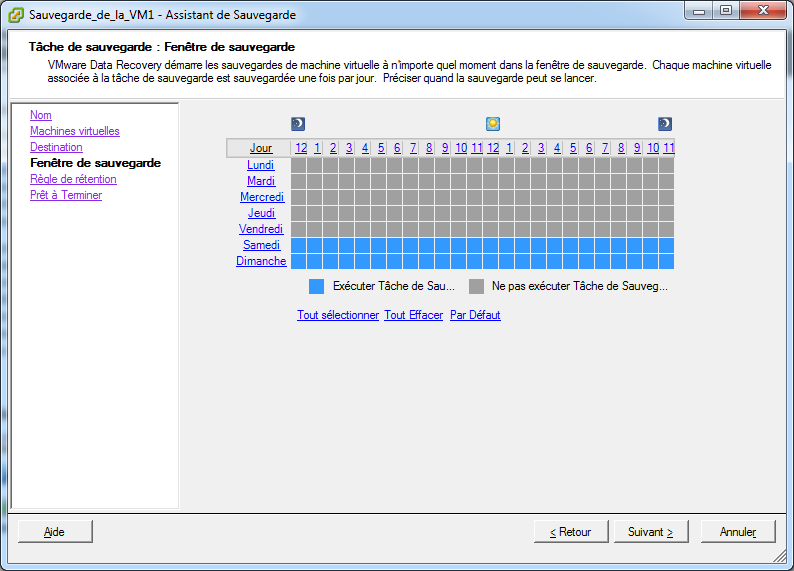Viewport: 794px width, 571px height.
Task: Toggle Jeudi cell under first 10 column
Action: pos(458,213)
